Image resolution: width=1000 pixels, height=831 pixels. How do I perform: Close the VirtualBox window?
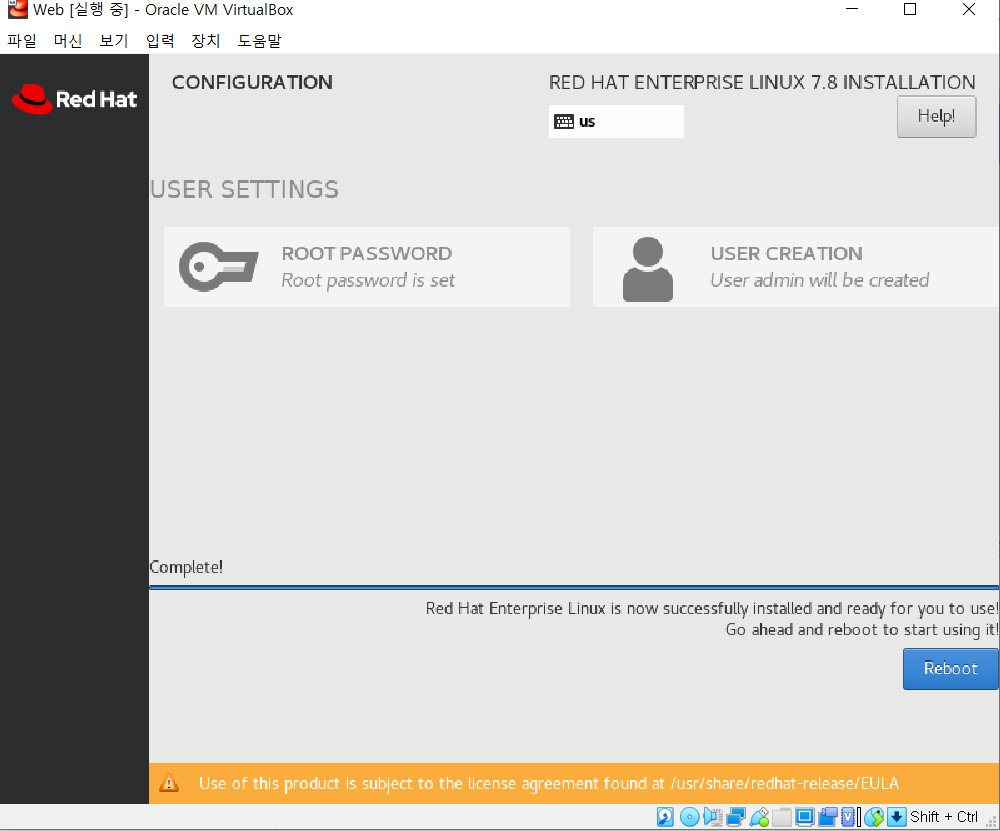coord(969,10)
